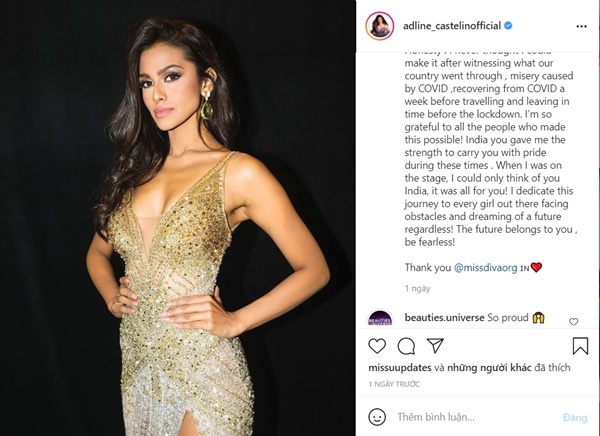Click the adline_castelinofficial profile avatar
The width and height of the screenshot is (600, 436).
(x=380, y=26)
